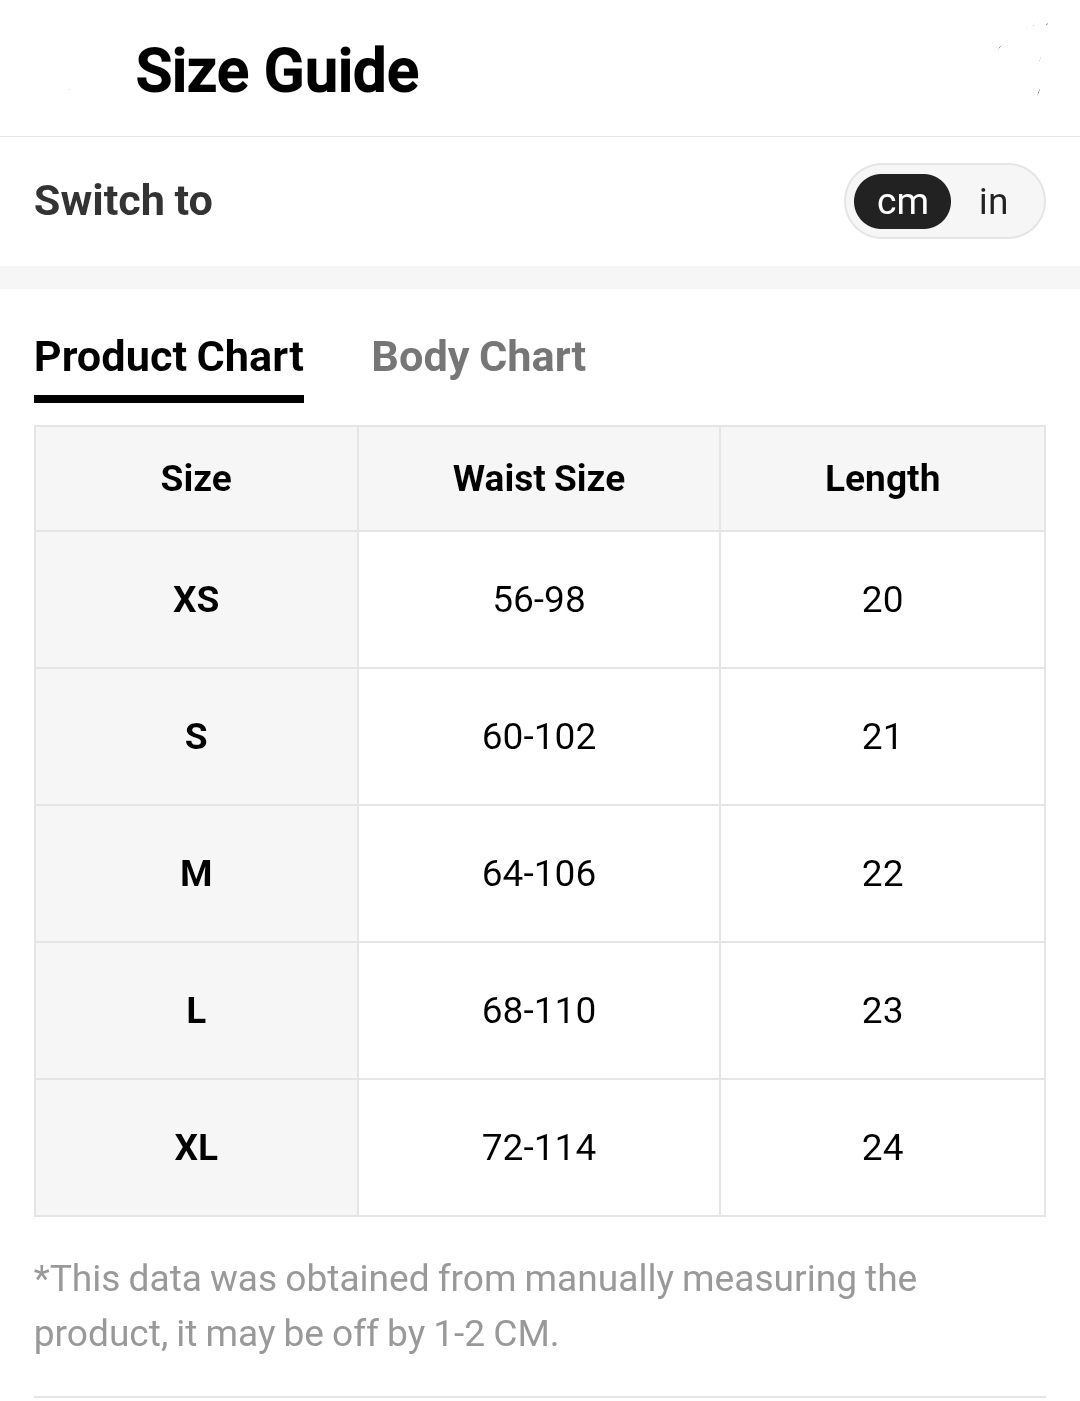Click the measurement disclaimer note
Image resolution: width=1080 pixels, height=1401 pixels.
(x=475, y=1306)
